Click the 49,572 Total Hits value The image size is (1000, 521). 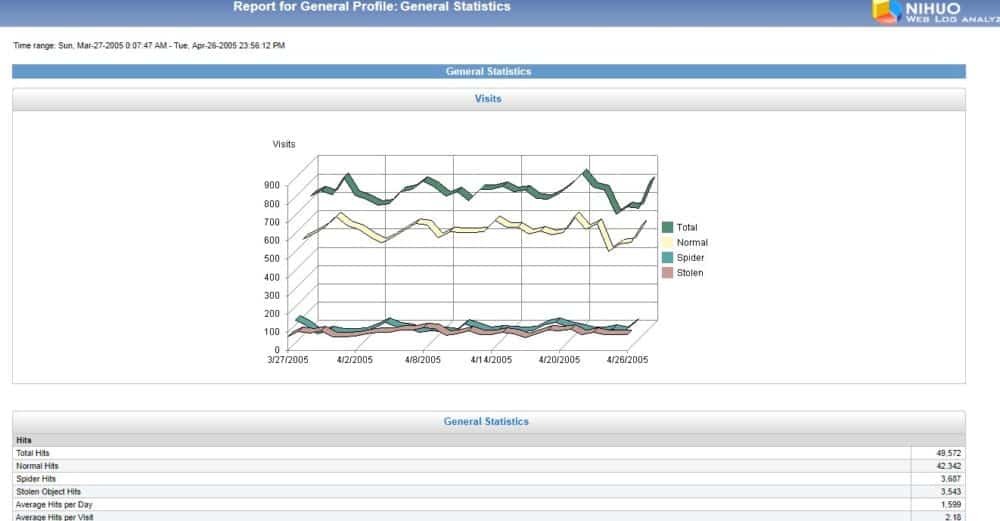(948, 453)
